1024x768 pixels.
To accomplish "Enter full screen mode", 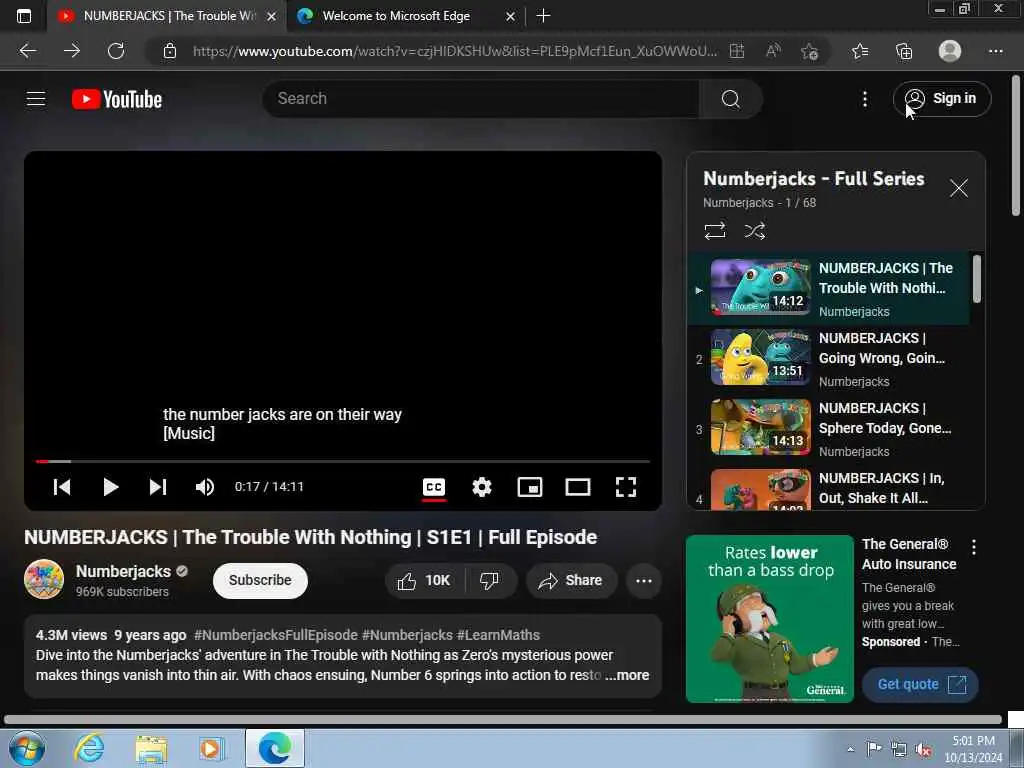I will point(626,487).
